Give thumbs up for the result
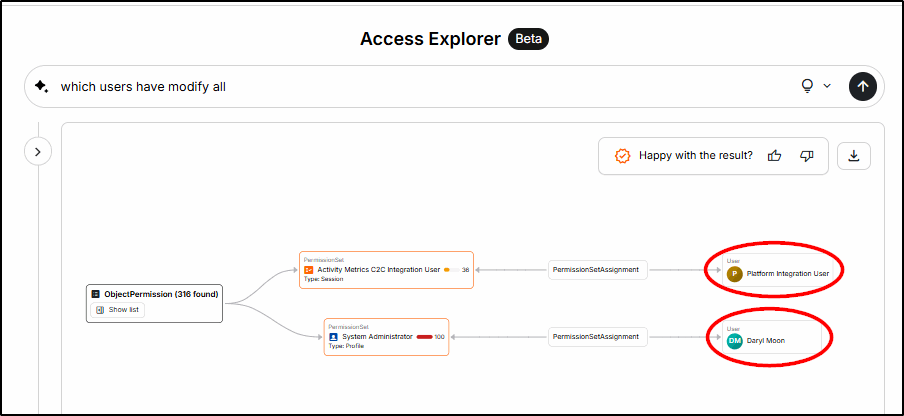Image resolution: width=904 pixels, height=416 pixels. (x=774, y=155)
